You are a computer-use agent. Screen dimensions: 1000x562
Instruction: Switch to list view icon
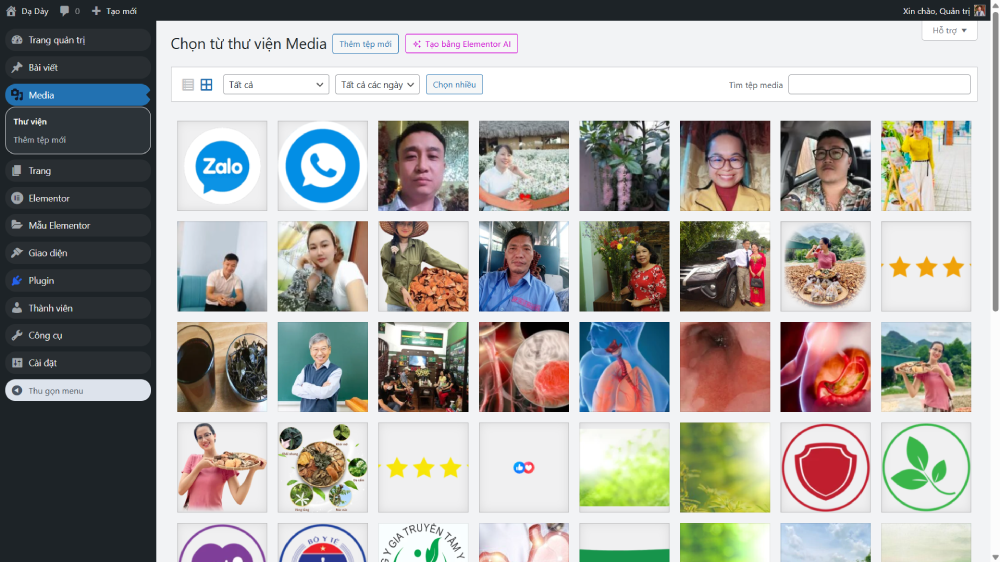pyautogui.click(x=188, y=85)
